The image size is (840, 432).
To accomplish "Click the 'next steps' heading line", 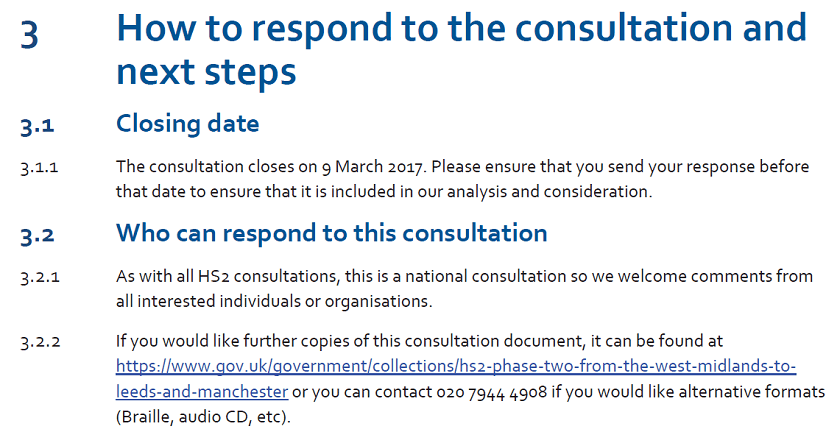I will coord(206,72).
